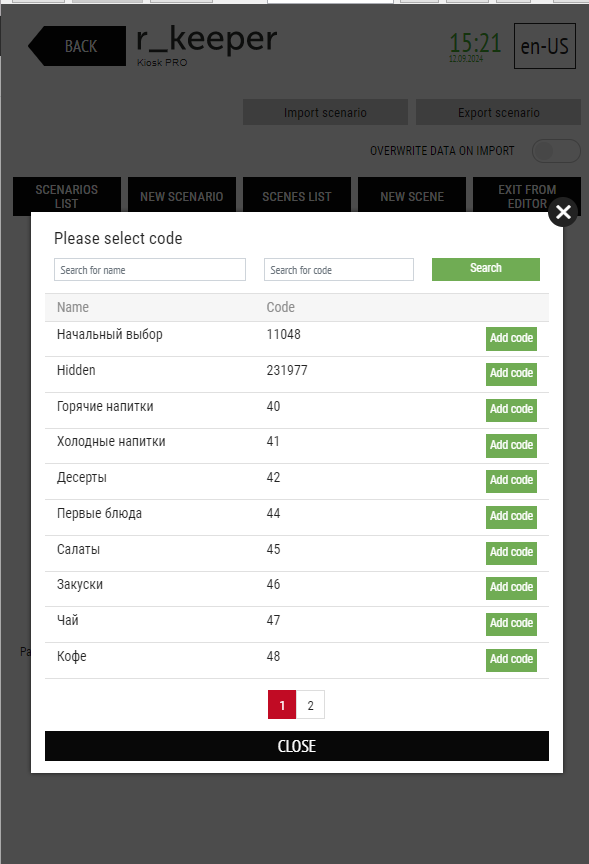Go to page 2 of results
The height and width of the screenshot is (864, 589).
(310, 705)
